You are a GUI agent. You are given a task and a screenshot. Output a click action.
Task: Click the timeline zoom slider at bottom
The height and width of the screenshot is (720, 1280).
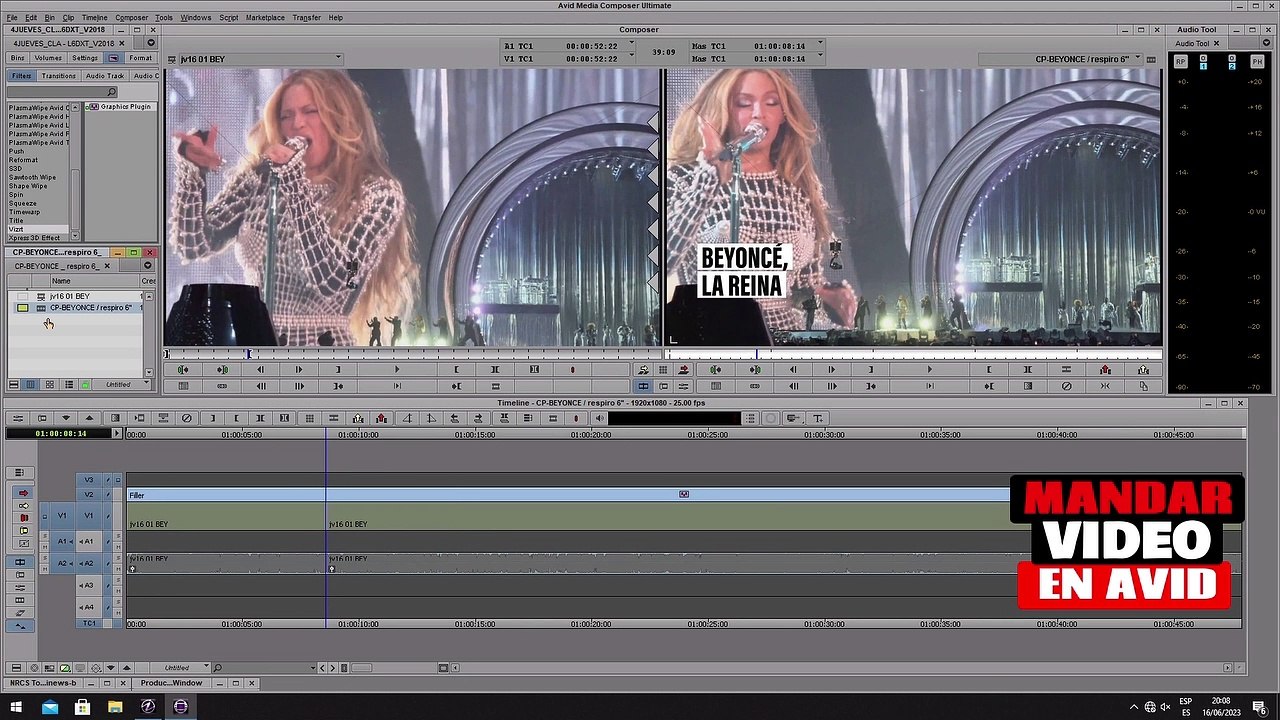click(x=362, y=668)
